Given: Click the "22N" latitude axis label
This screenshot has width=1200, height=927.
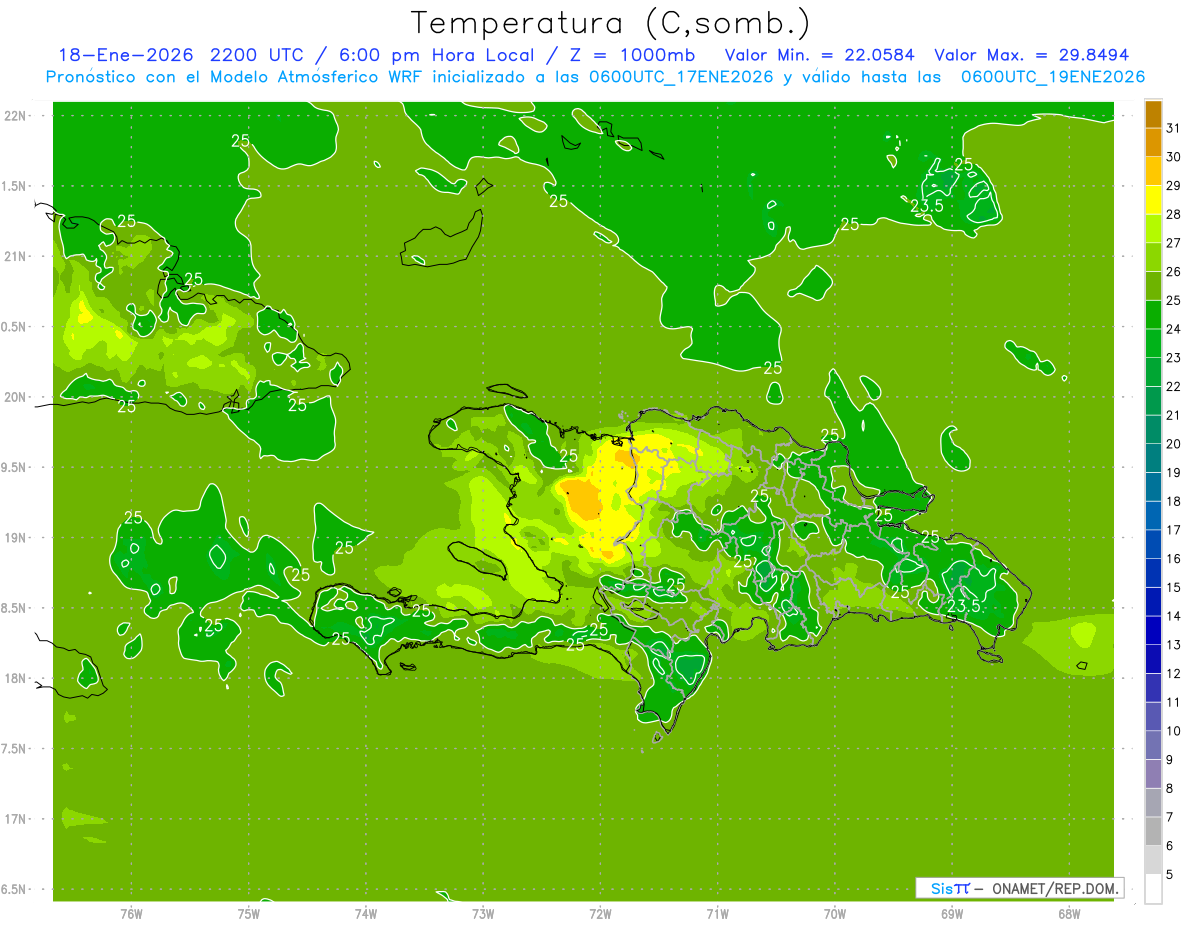Looking at the screenshot, I should coord(16,116).
